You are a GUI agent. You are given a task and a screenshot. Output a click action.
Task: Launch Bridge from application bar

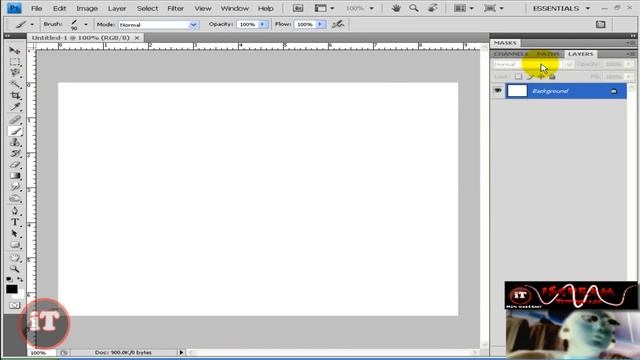(298, 8)
